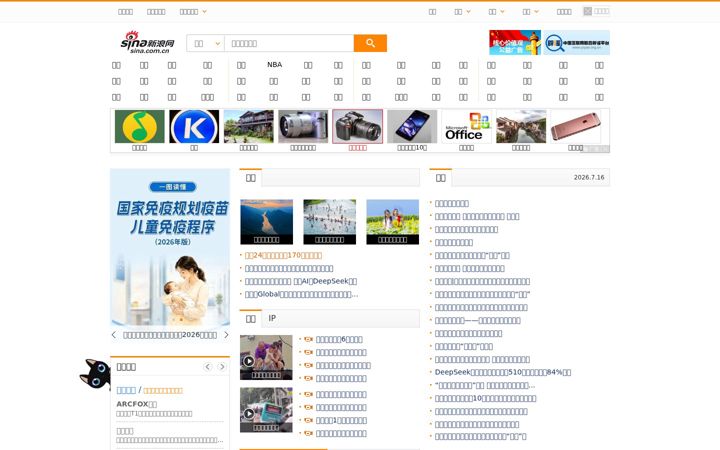Screen dimensions: 720x450
Task: Open the green and yellow music app icon
Action: [140, 126]
